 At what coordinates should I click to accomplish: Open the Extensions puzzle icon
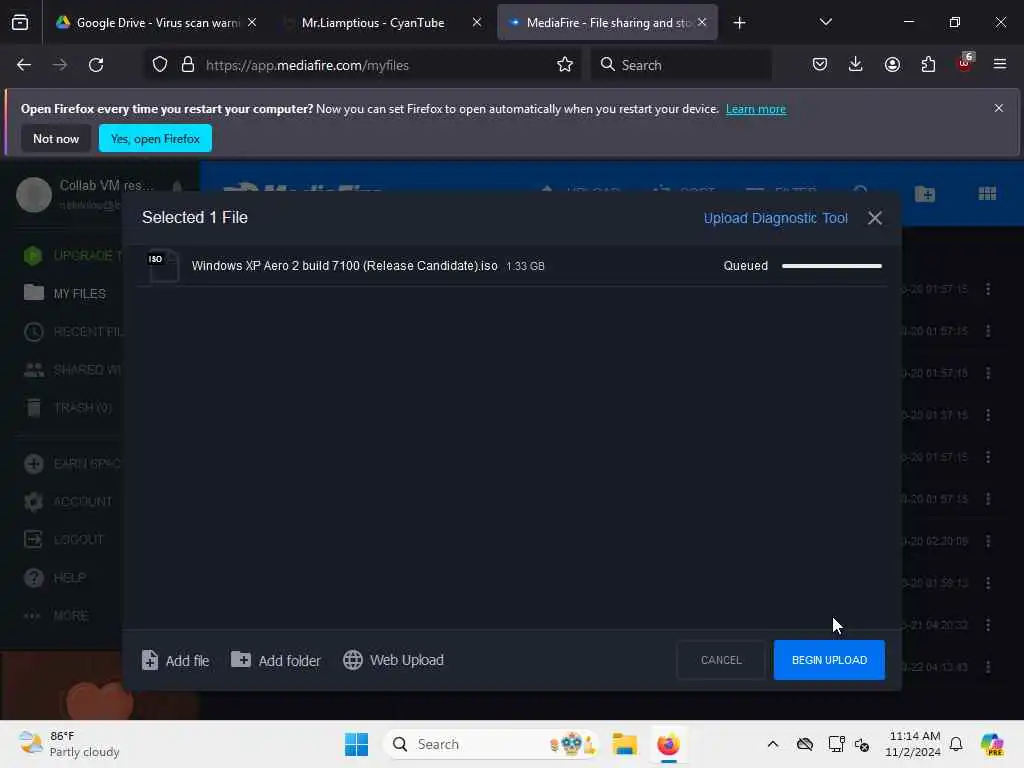click(928, 64)
